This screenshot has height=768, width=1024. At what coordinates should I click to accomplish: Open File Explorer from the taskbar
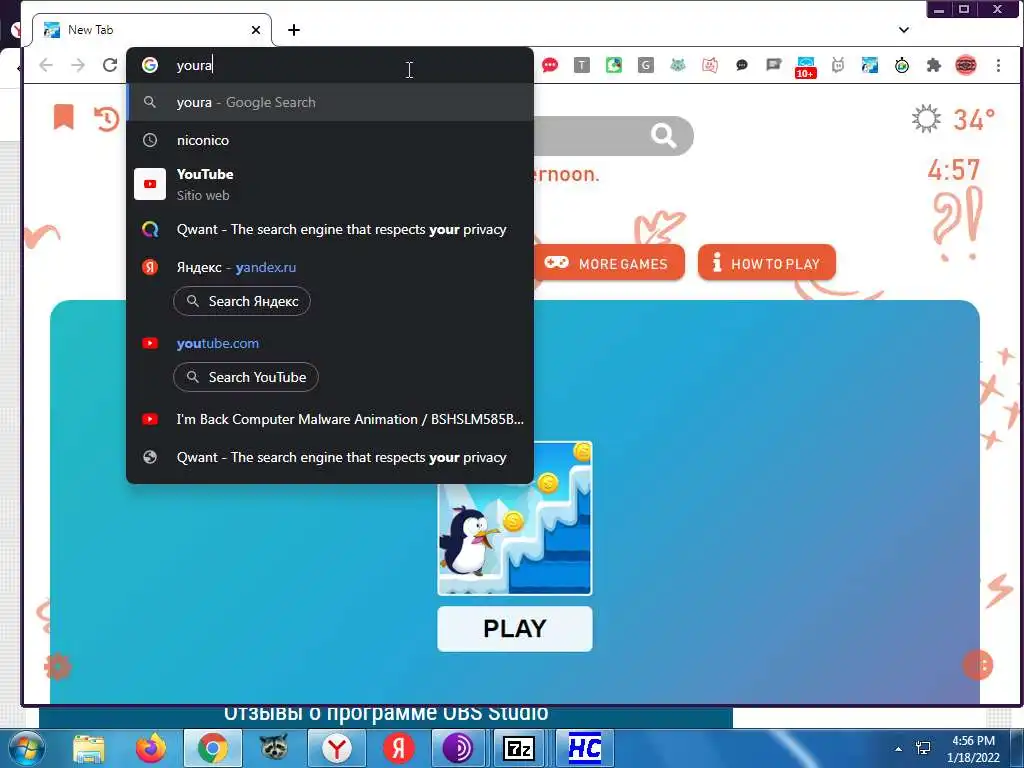point(89,749)
